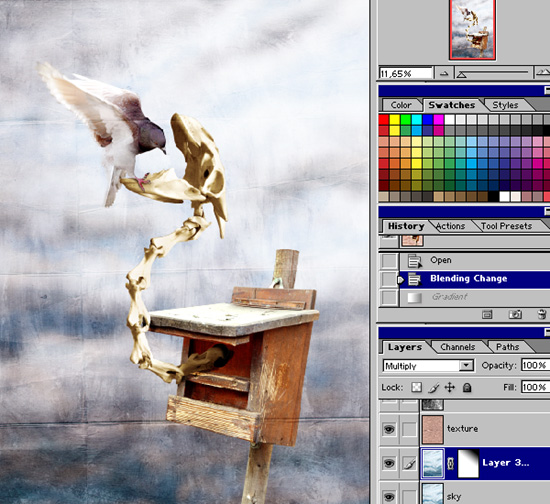Toggle dialog box next to Blending Change

pyautogui.click(x=389, y=279)
